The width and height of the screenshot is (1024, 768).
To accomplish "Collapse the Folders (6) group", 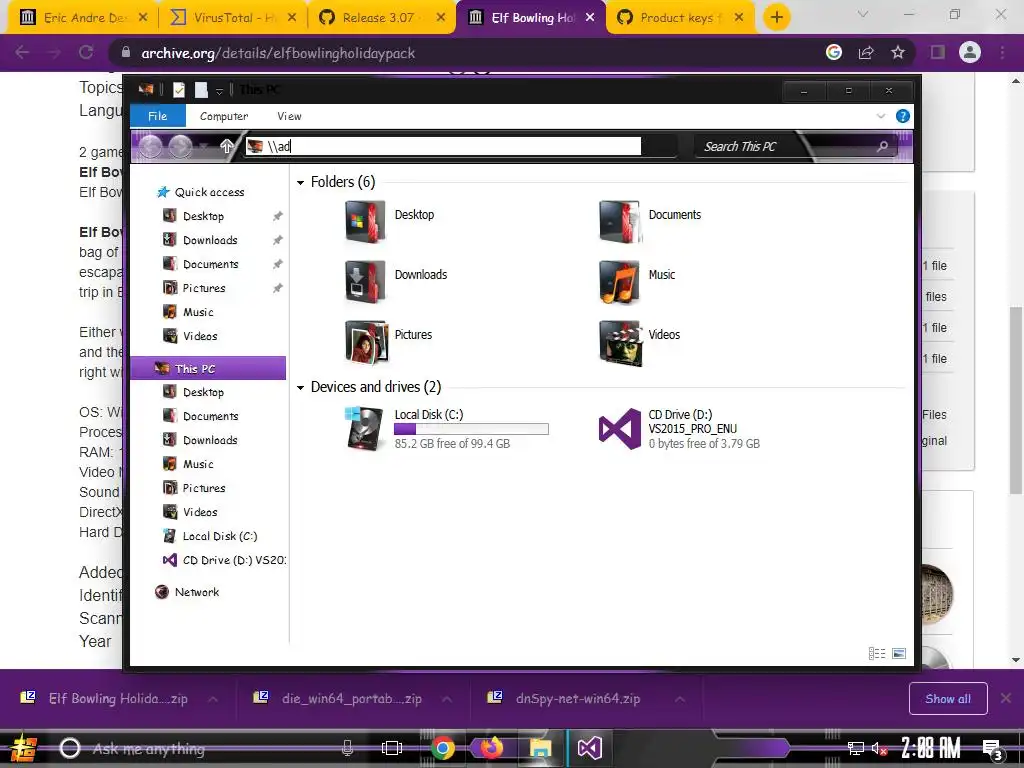I will pyautogui.click(x=300, y=183).
